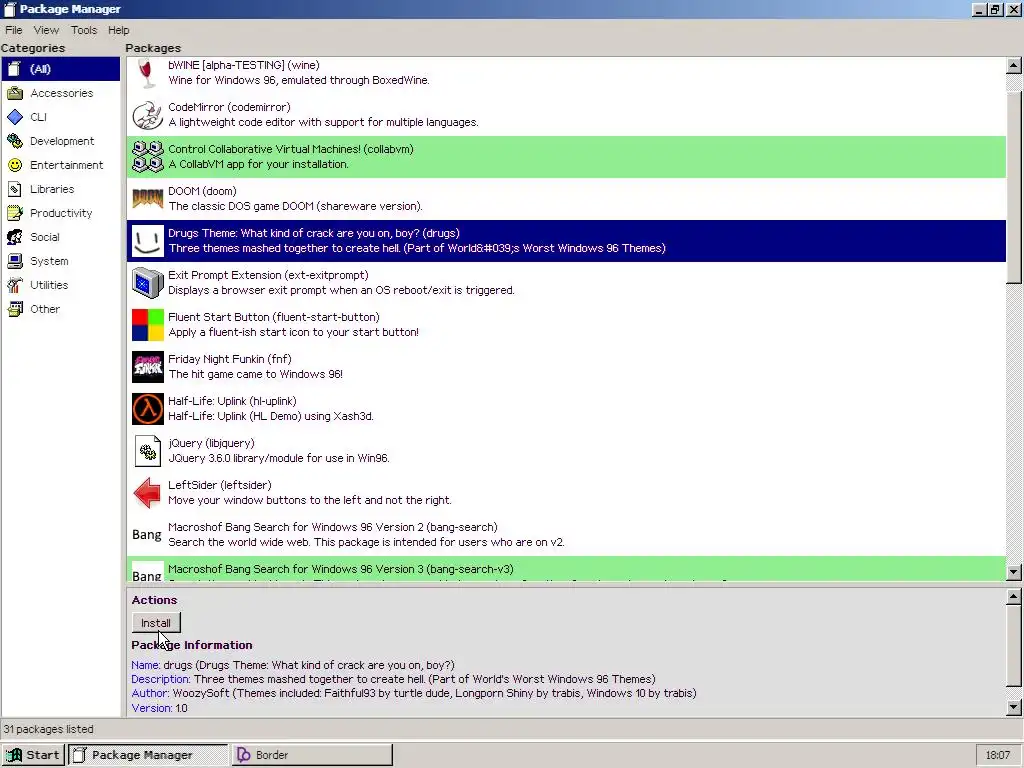
Task: Click the CollabVM computers icon
Action: [x=148, y=157]
